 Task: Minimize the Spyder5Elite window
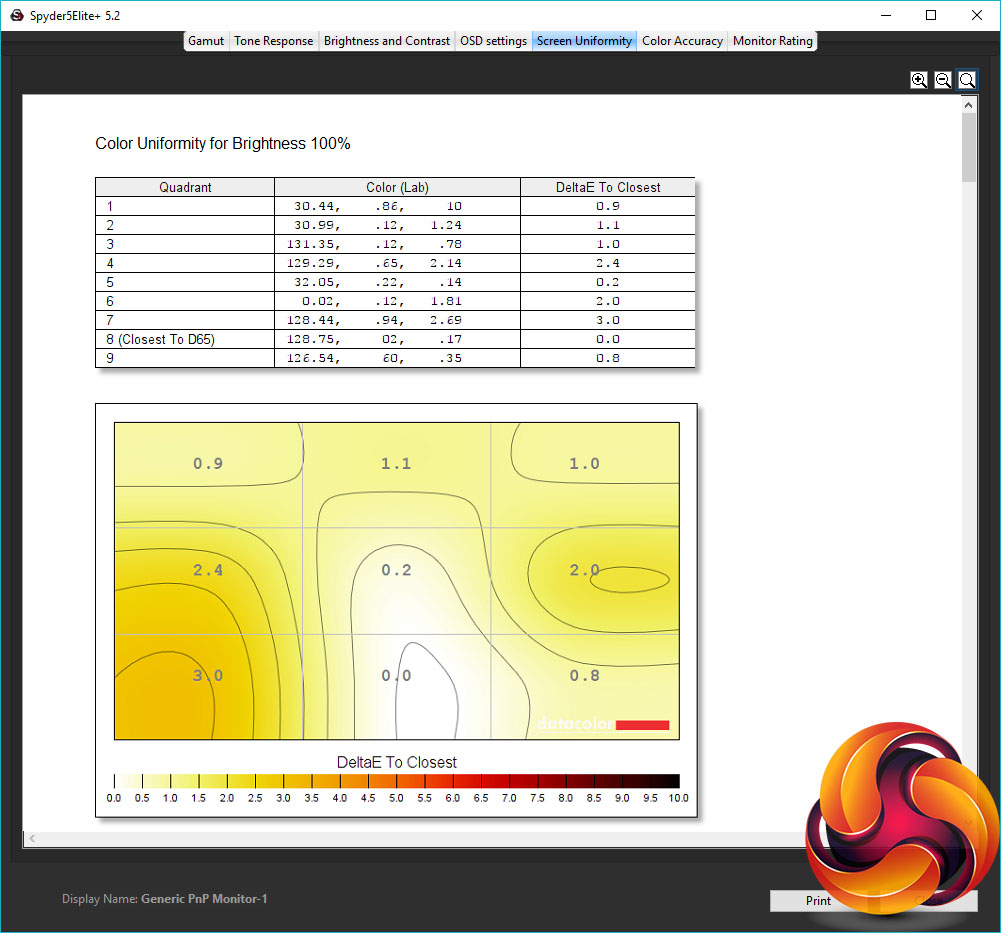tap(885, 15)
